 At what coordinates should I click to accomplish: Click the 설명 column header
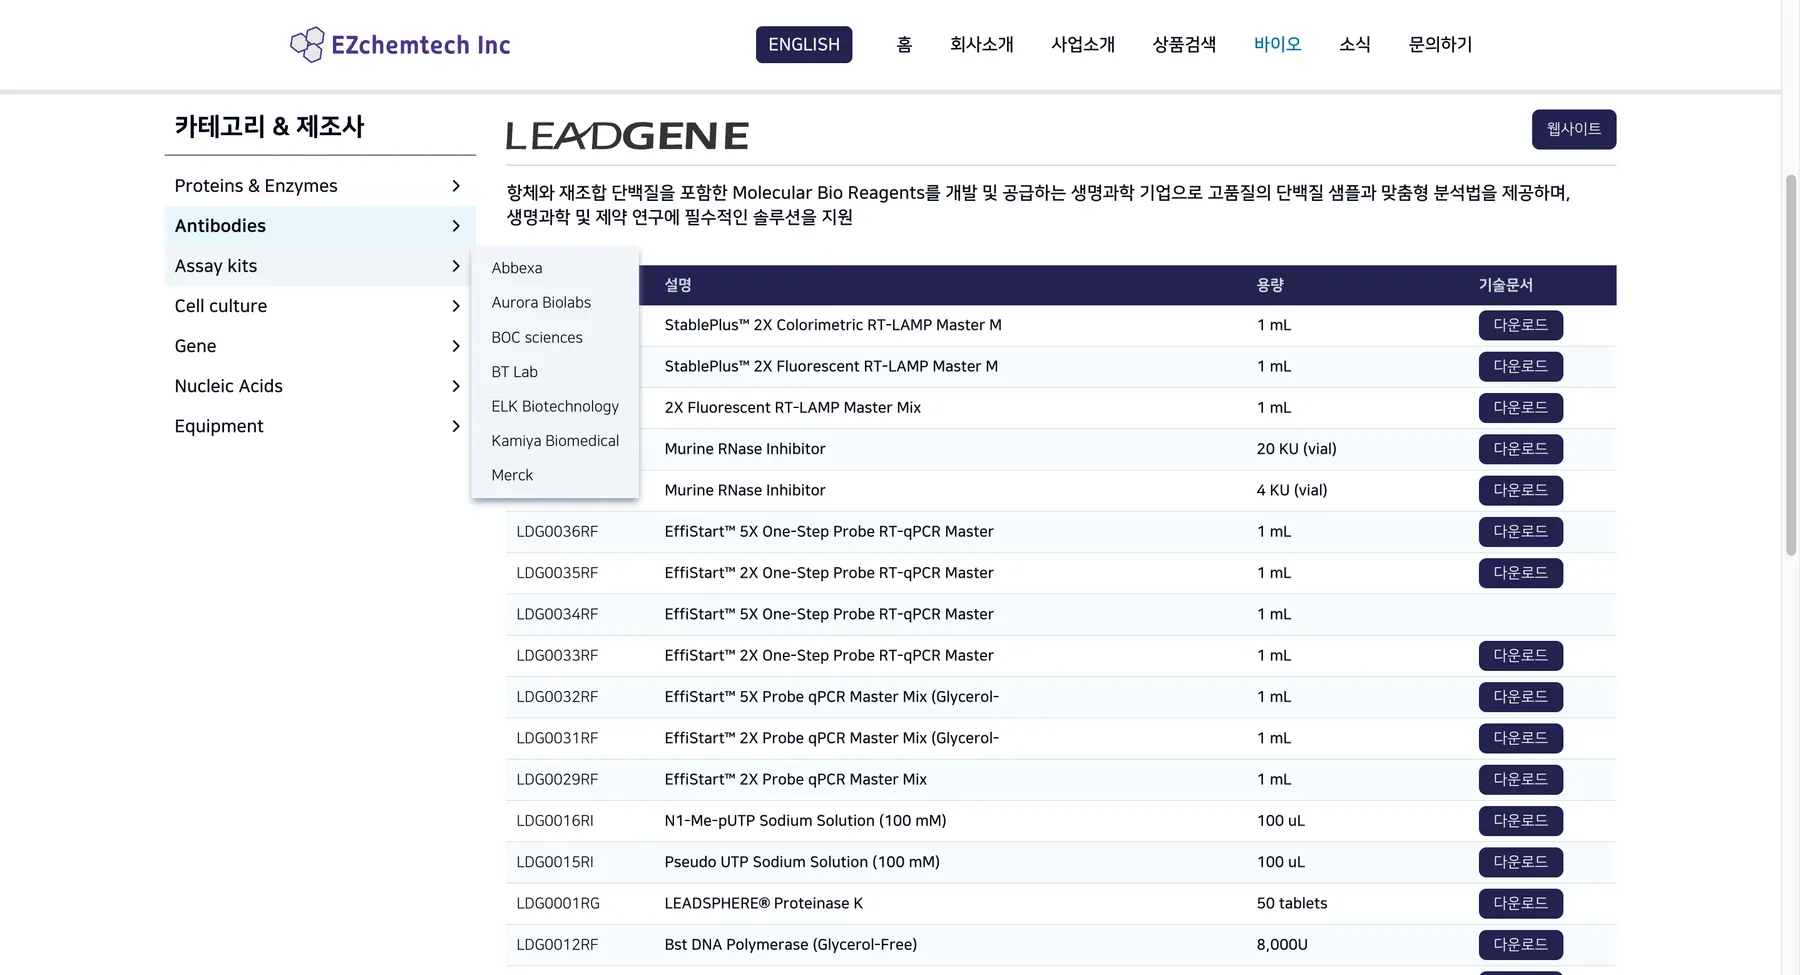pyautogui.click(x=678, y=285)
